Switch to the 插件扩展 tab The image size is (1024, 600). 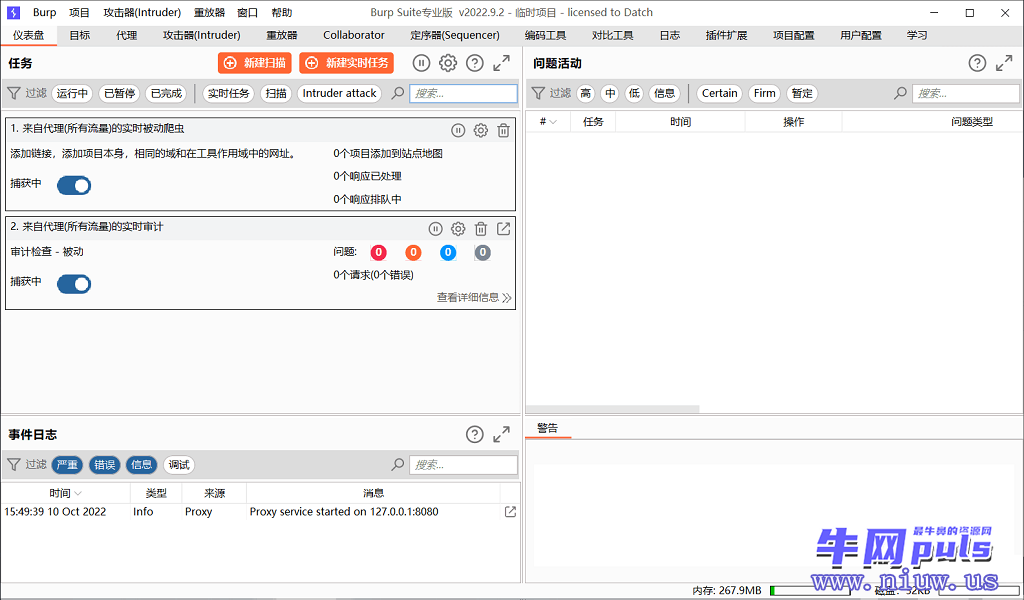click(x=726, y=35)
